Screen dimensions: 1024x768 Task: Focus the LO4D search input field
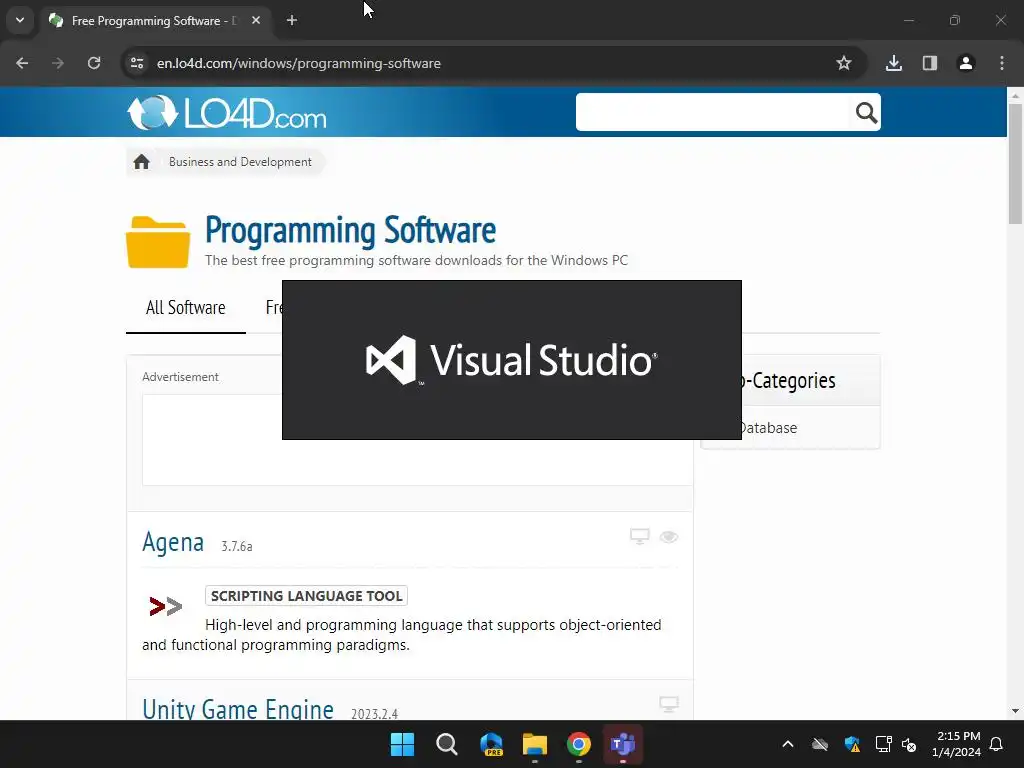tap(713, 112)
